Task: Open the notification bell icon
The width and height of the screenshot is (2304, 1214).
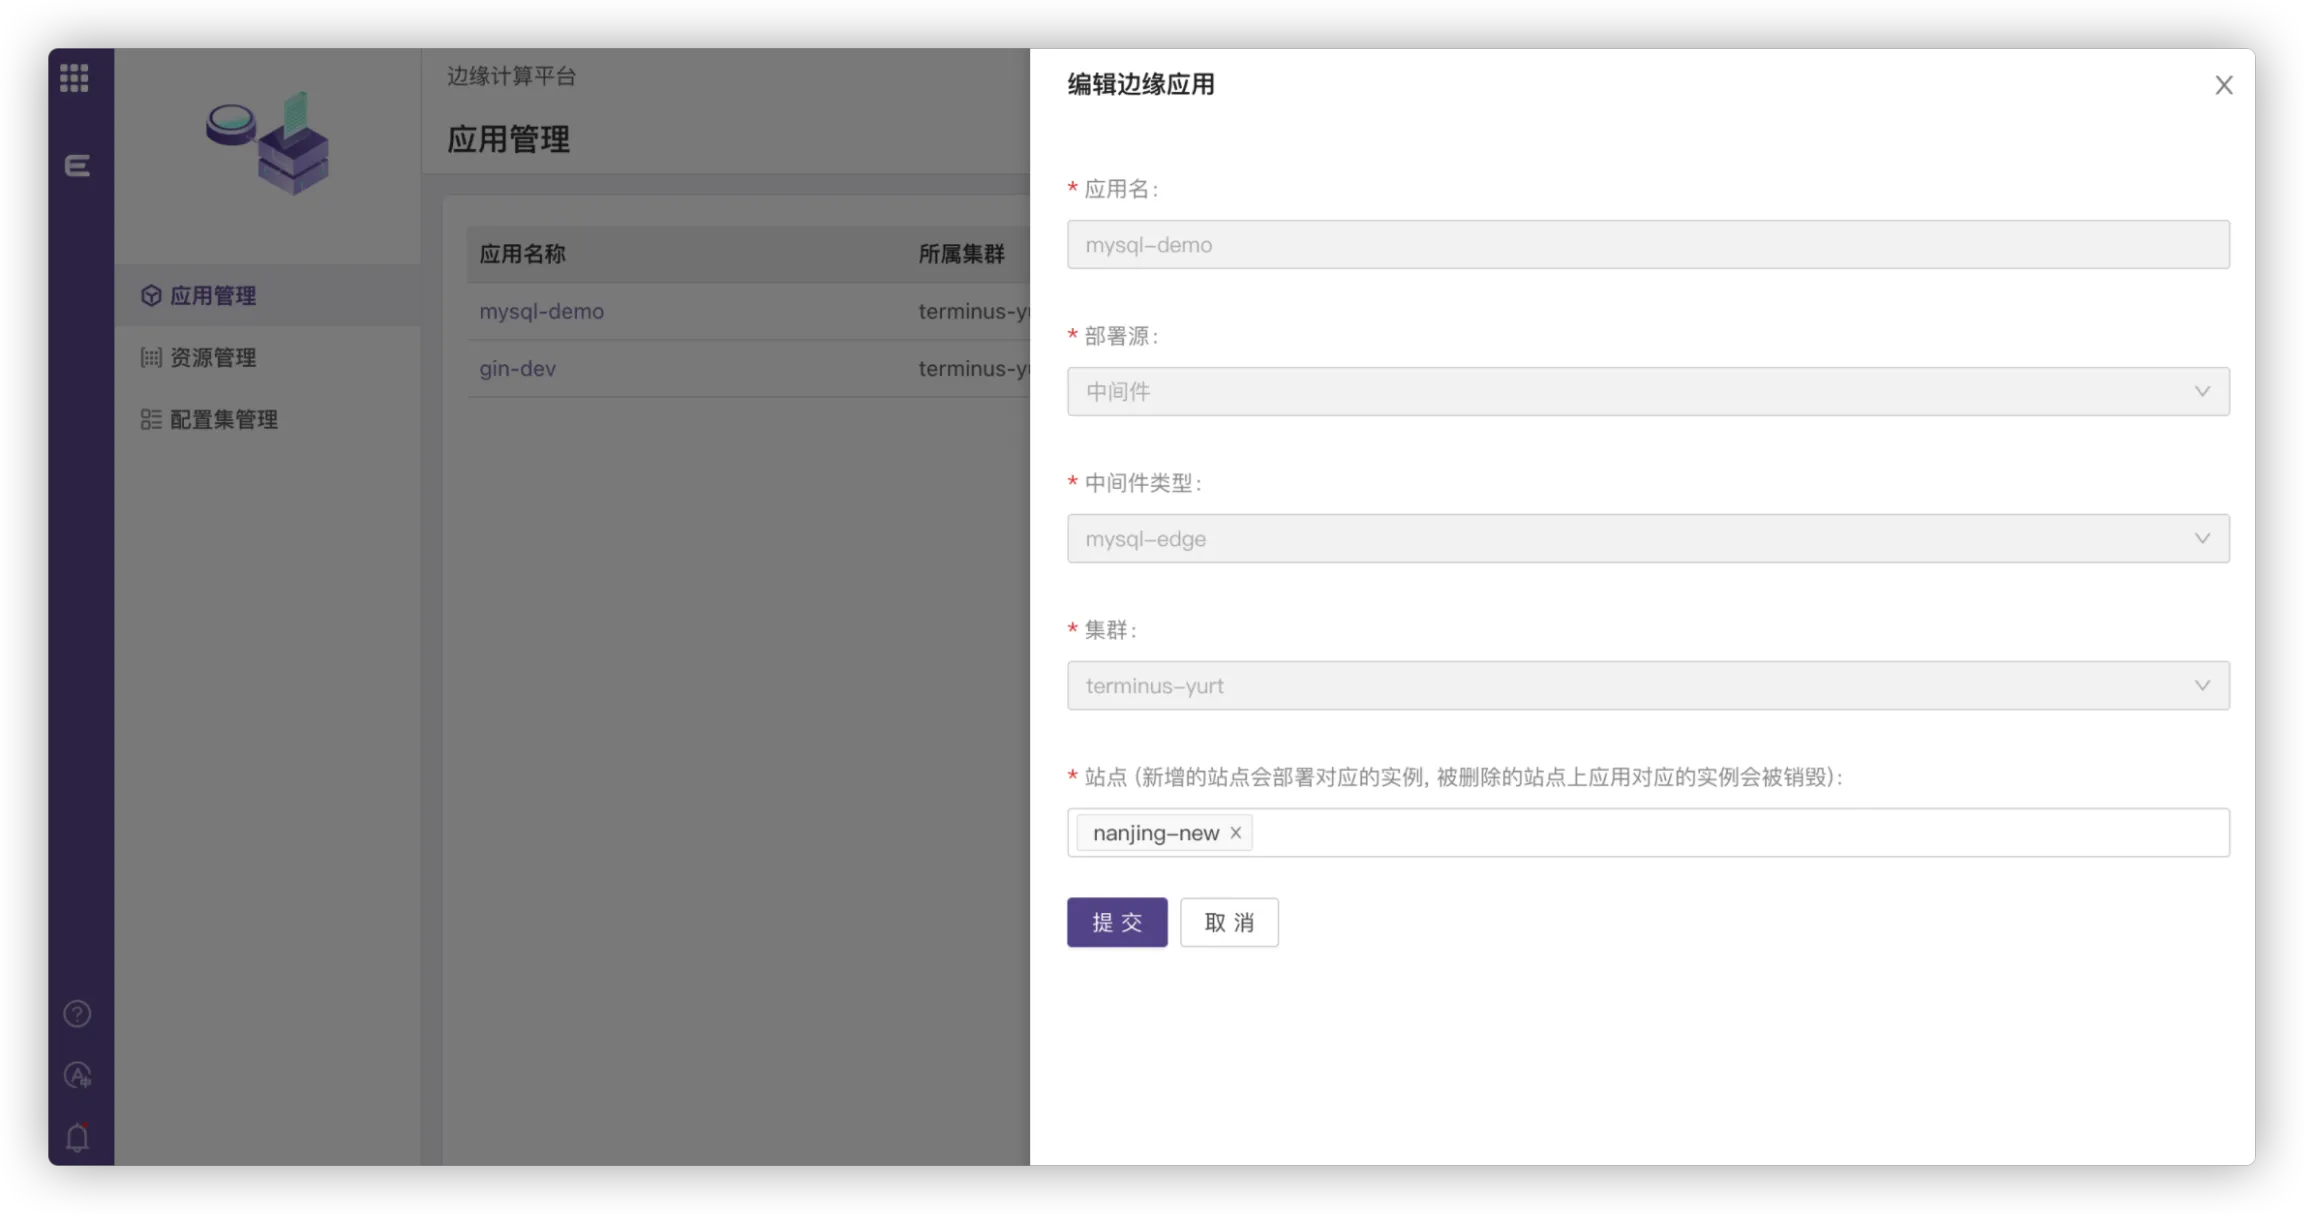Action: click(x=77, y=1137)
